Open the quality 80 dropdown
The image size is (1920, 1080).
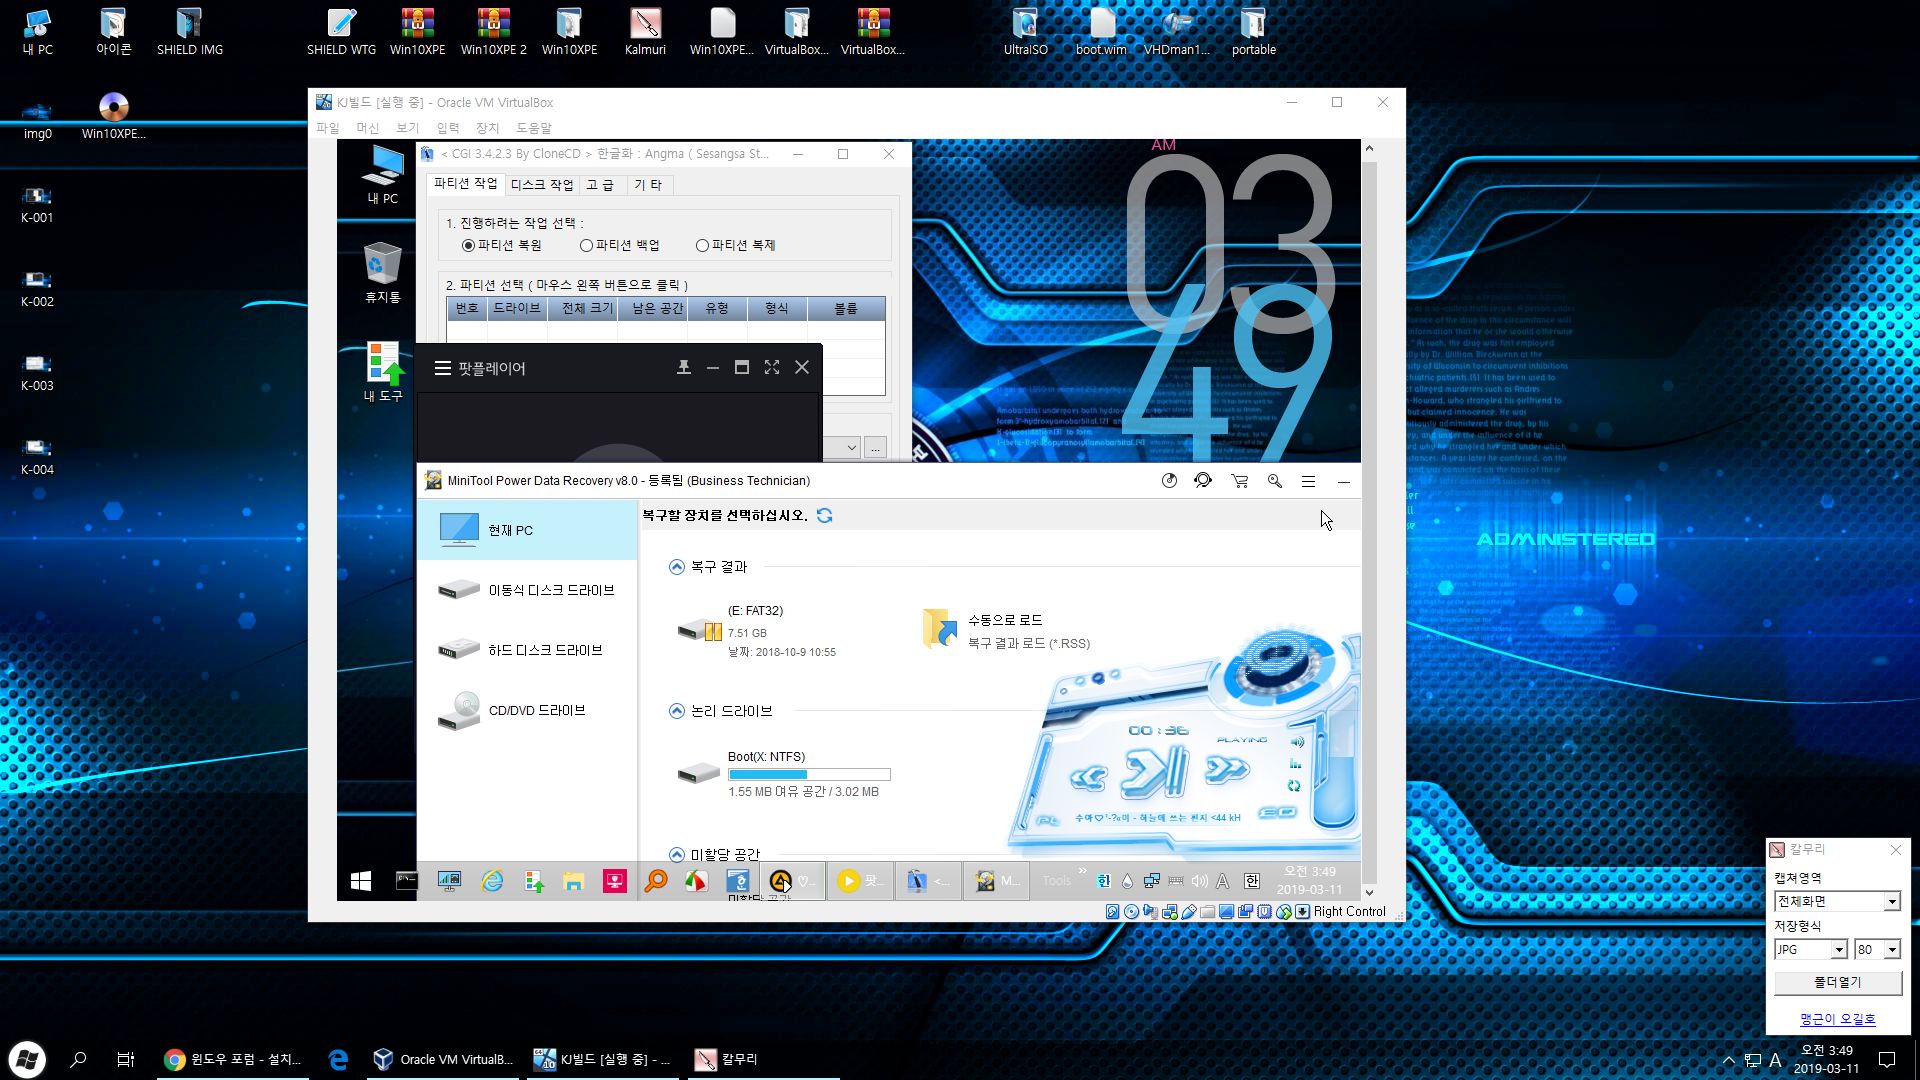point(1892,950)
